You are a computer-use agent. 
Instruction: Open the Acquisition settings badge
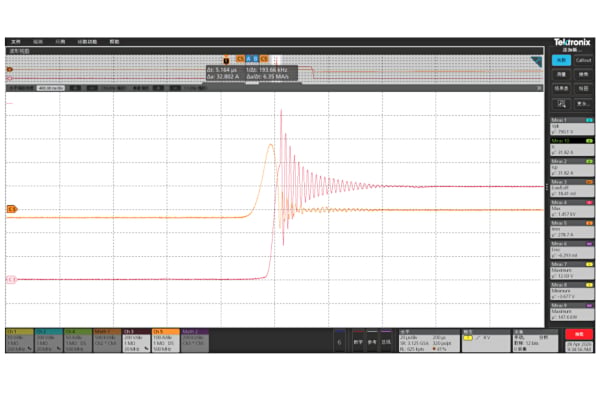535,341
